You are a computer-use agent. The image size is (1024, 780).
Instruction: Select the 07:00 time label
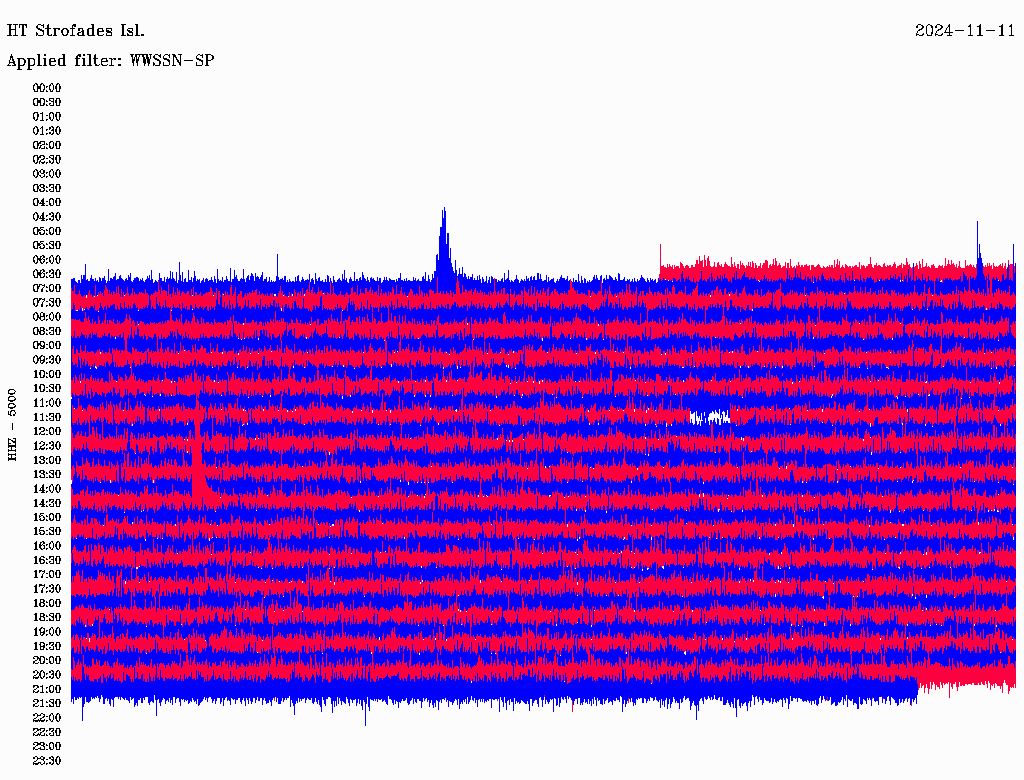point(47,288)
